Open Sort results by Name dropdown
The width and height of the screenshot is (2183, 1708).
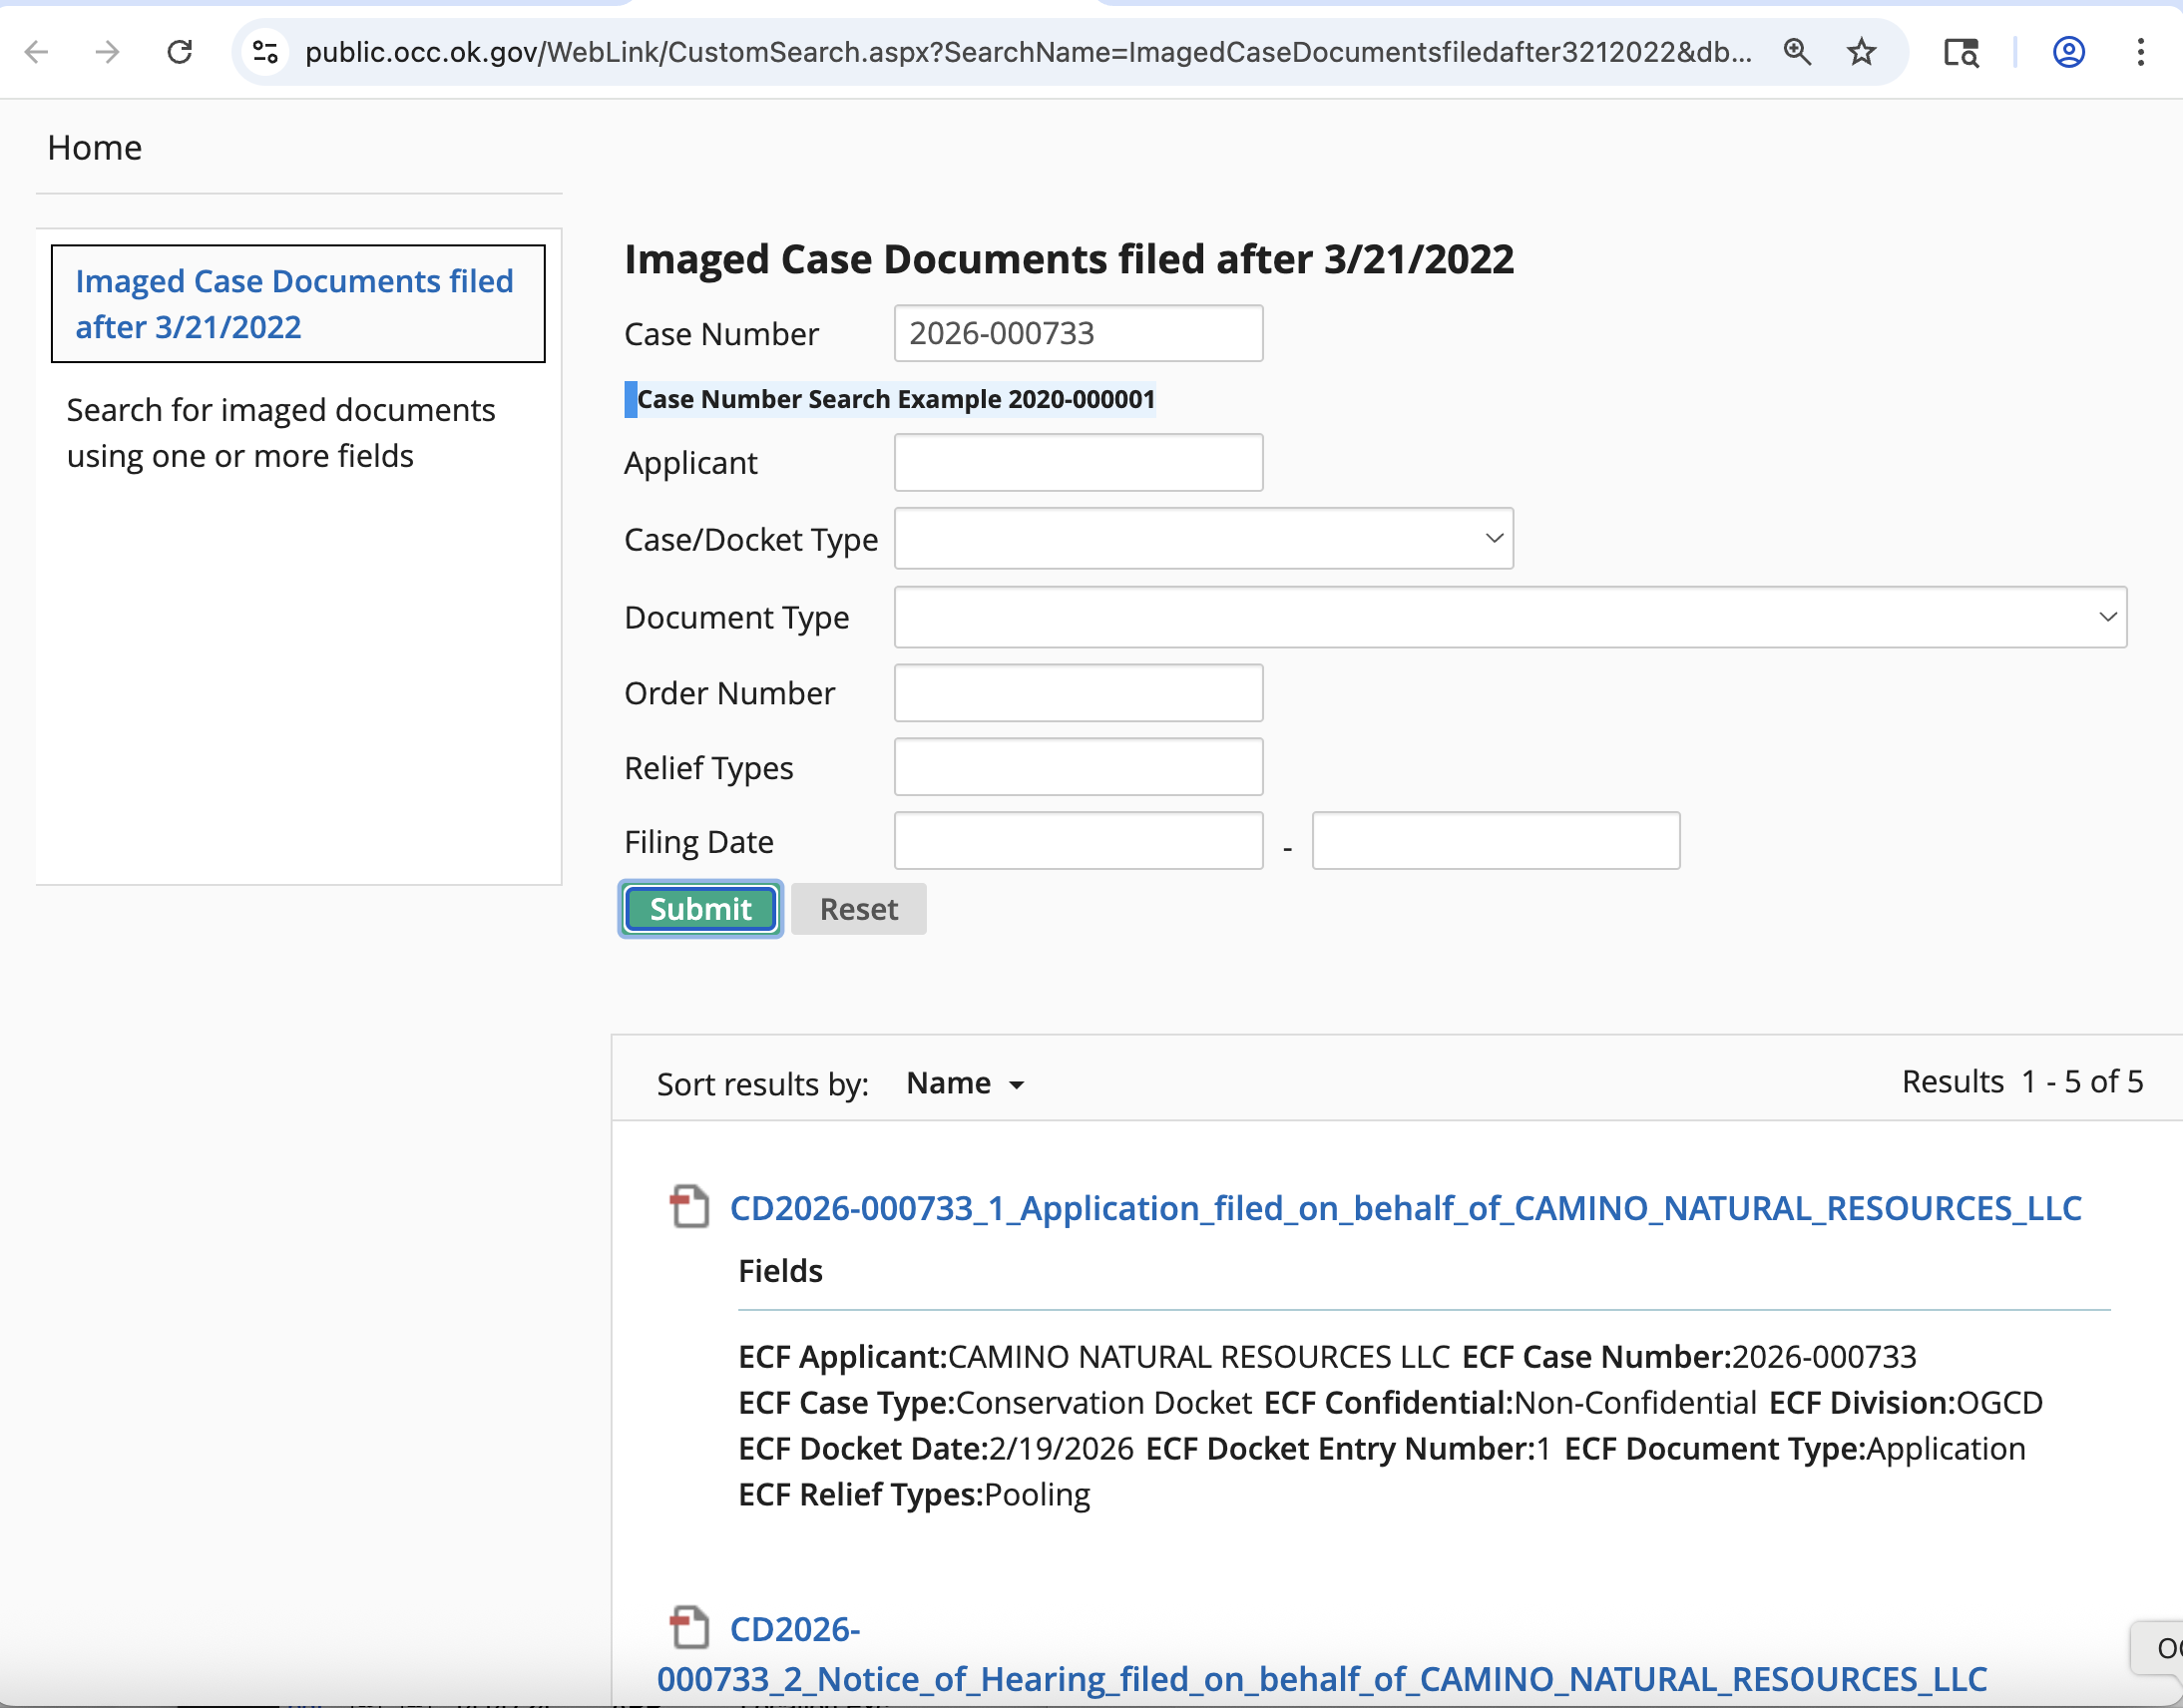(965, 1083)
